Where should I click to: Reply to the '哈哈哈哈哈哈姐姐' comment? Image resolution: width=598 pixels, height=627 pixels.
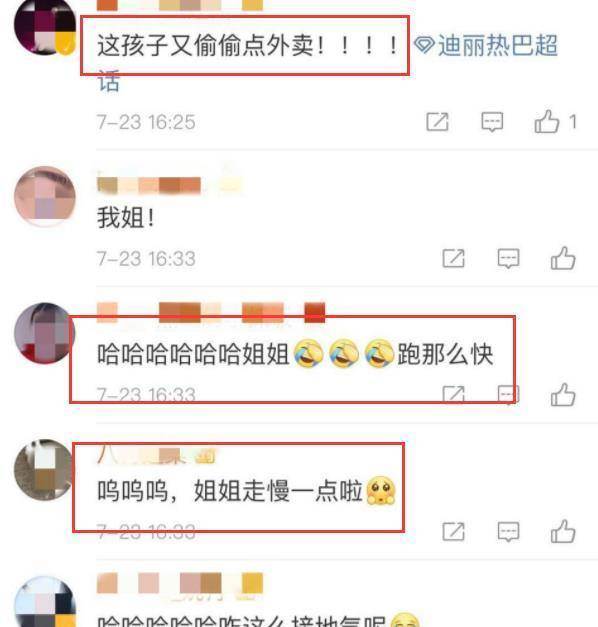[508, 395]
